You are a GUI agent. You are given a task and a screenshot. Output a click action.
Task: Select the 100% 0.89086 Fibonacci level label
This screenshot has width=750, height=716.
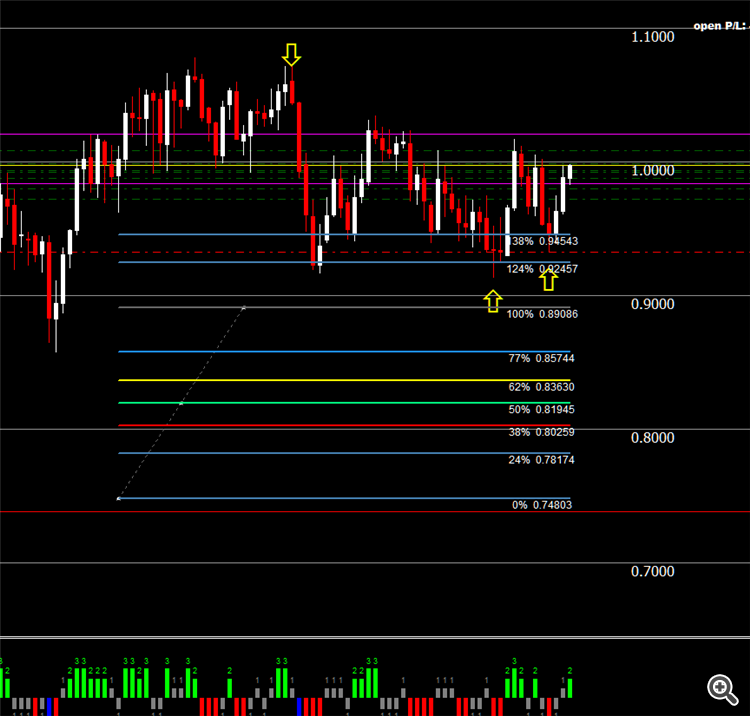point(542,314)
